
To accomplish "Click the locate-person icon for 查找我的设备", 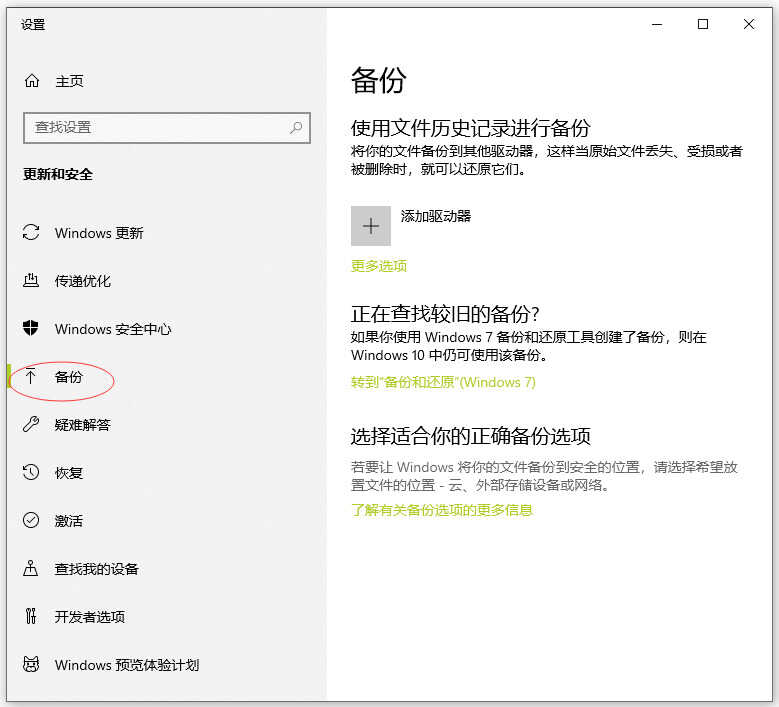I will [x=31, y=568].
